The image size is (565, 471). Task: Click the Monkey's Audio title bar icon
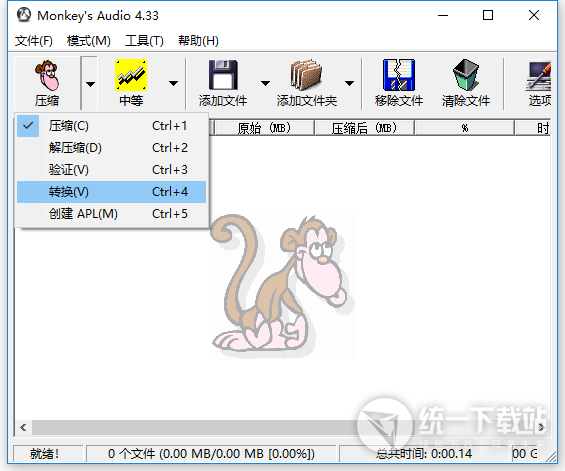(24, 15)
